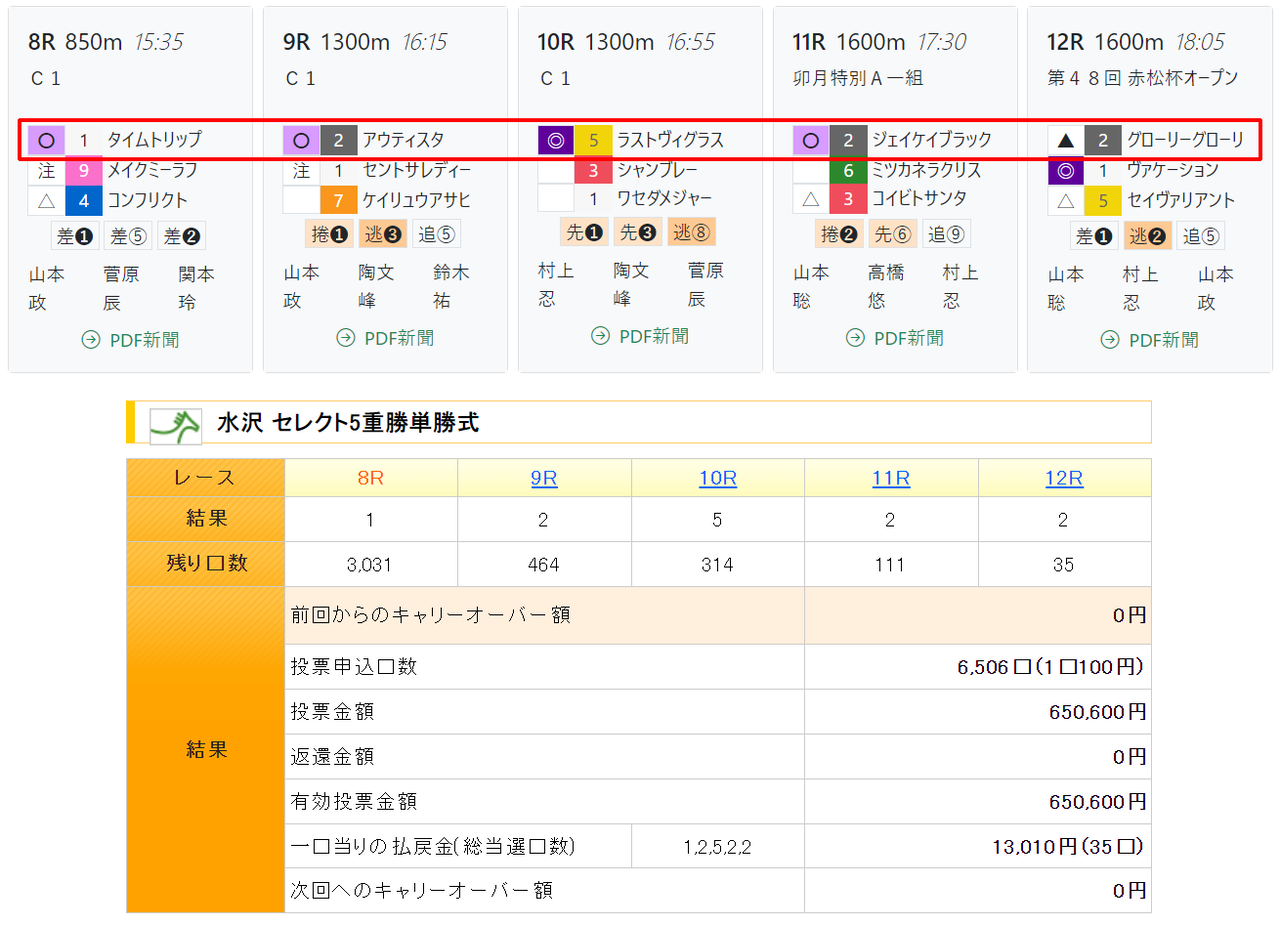Click the 差❷ tag in the 8R card
This screenshot has width=1280, height=925.
[181, 236]
